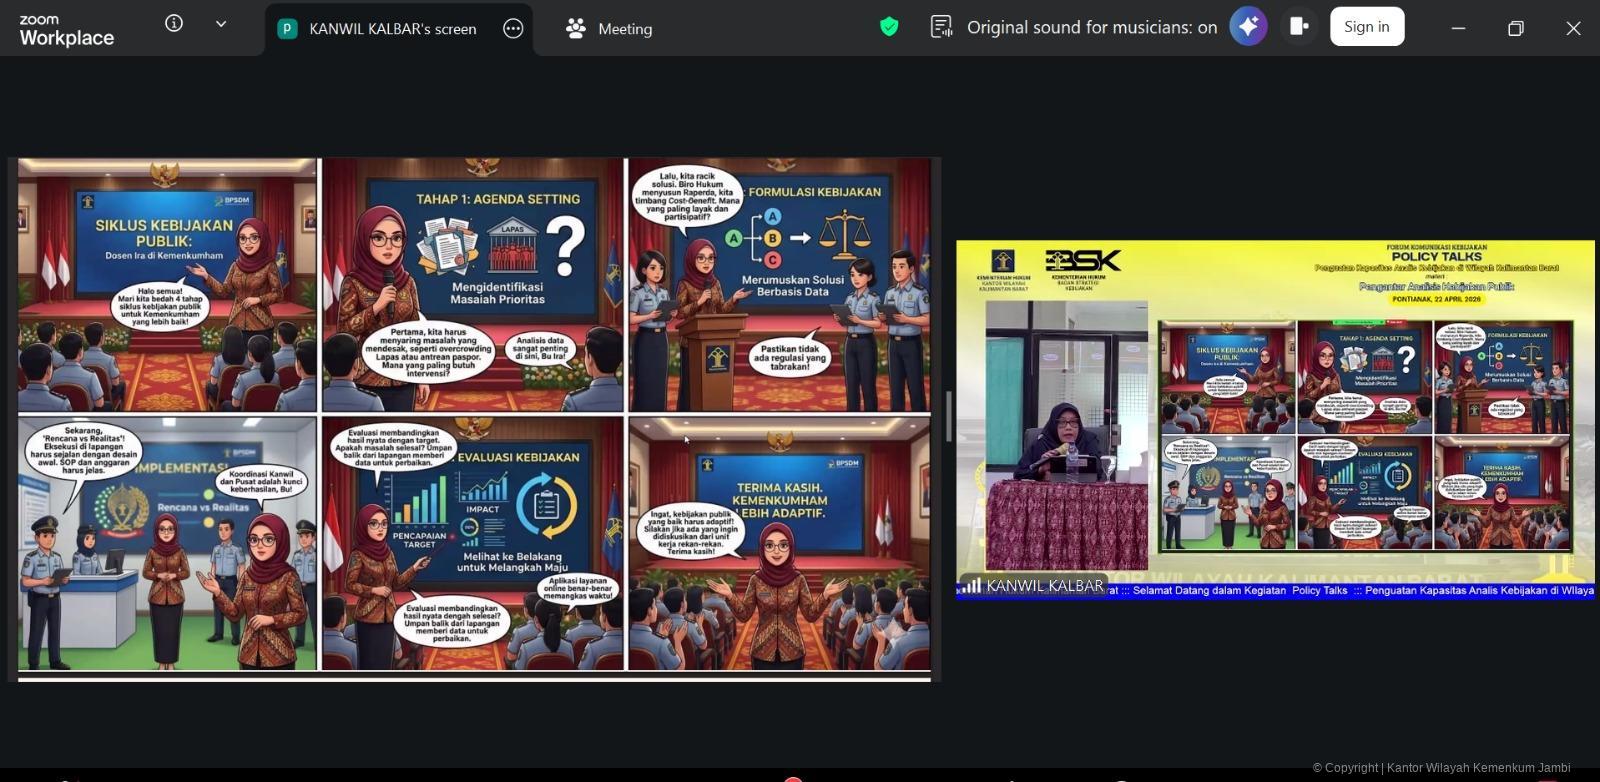This screenshot has width=1600, height=782.
Task: Open the AI Companion sparkle icon
Action: click(x=1248, y=27)
